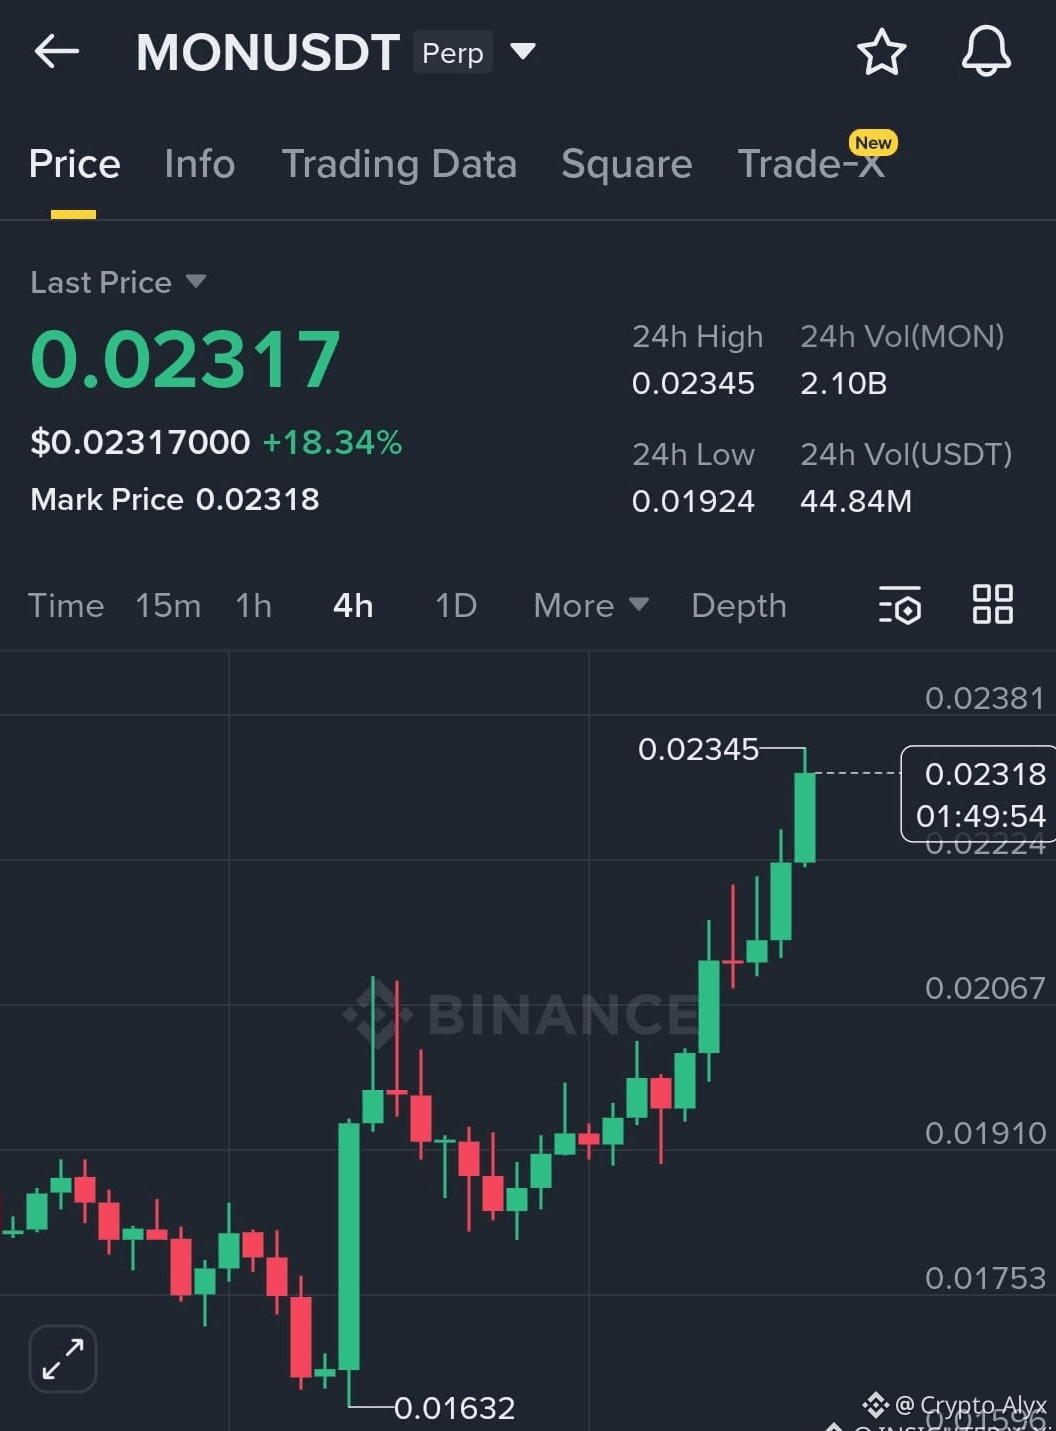
Task: Expand the Last Price dropdown
Action: pyautogui.click(x=196, y=281)
